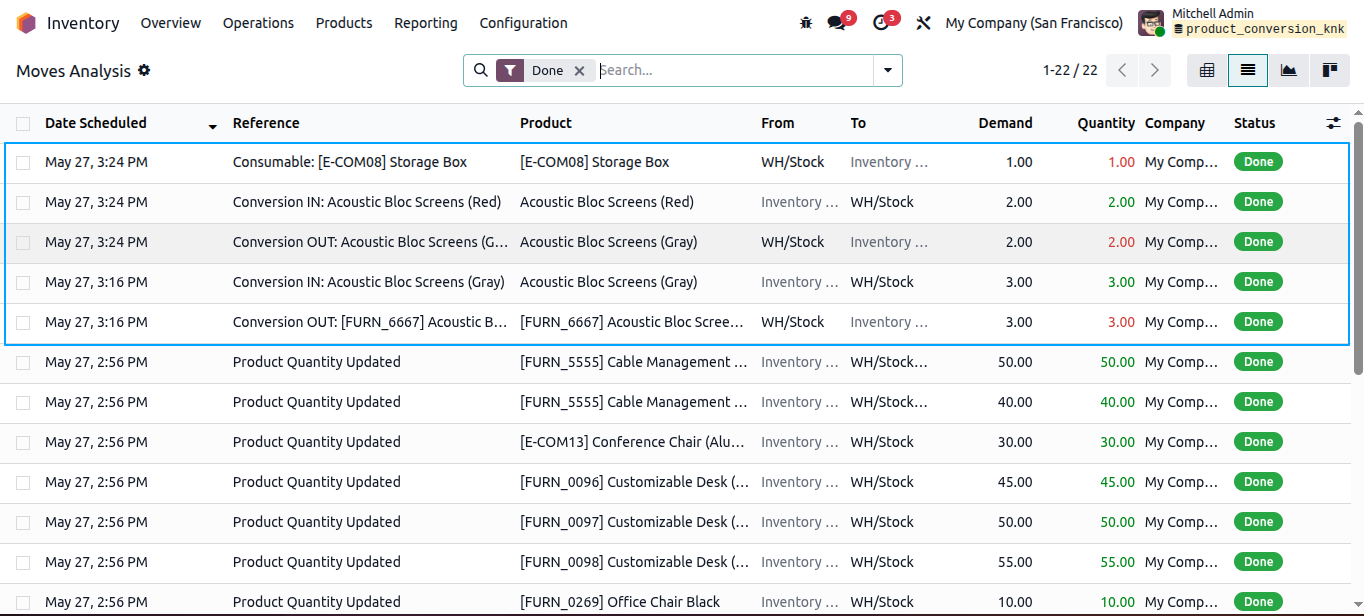Viewport: 1364px width, 616px height.
Task: Open the bug debug tools icon
Action: click(x=806, y=23)
